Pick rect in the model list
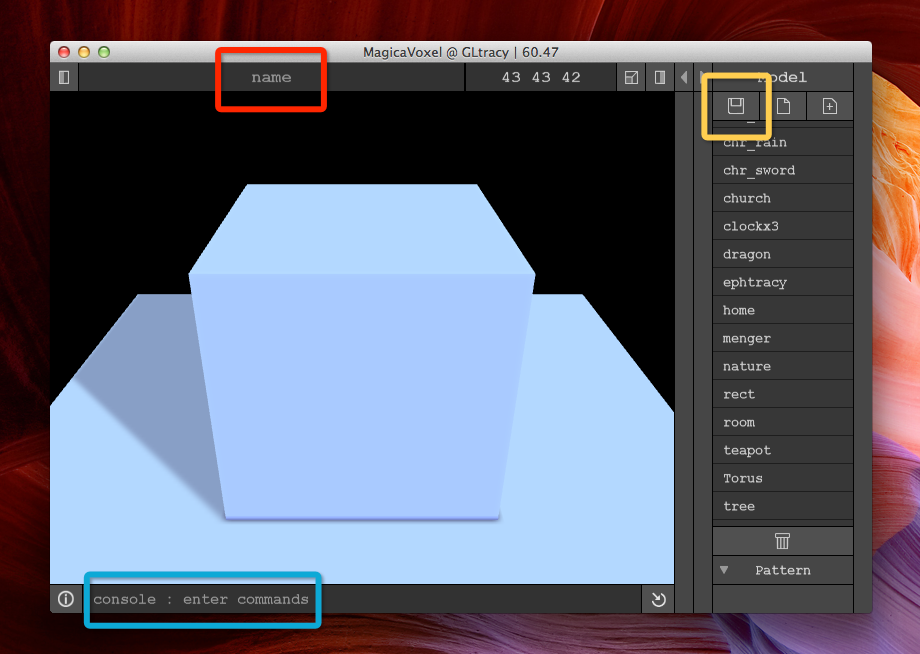 click(783, 394)
